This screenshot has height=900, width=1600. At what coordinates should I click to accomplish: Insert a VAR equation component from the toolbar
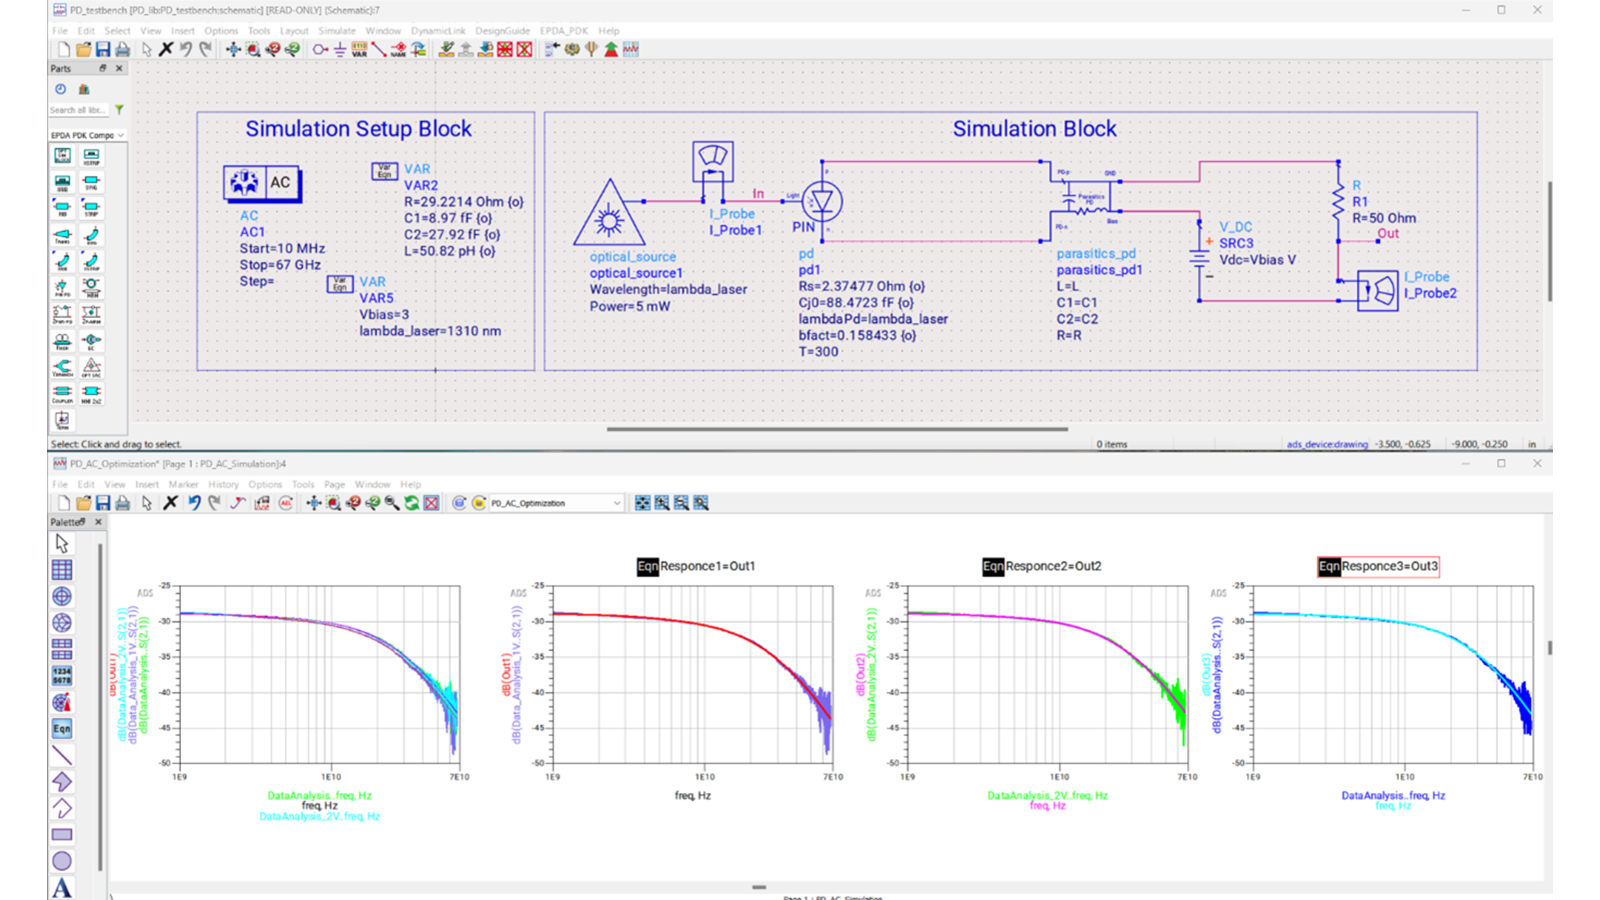pos(358,49)
